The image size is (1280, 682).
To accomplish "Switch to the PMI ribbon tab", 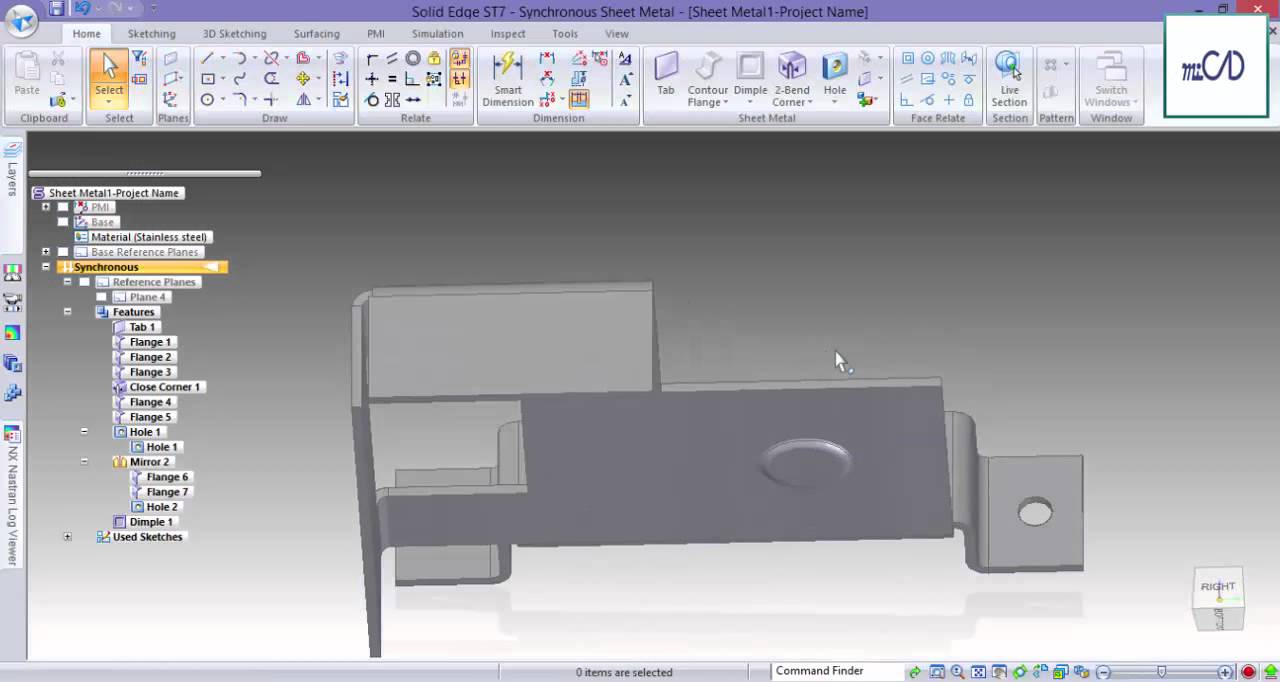I will tap(376, 34).
